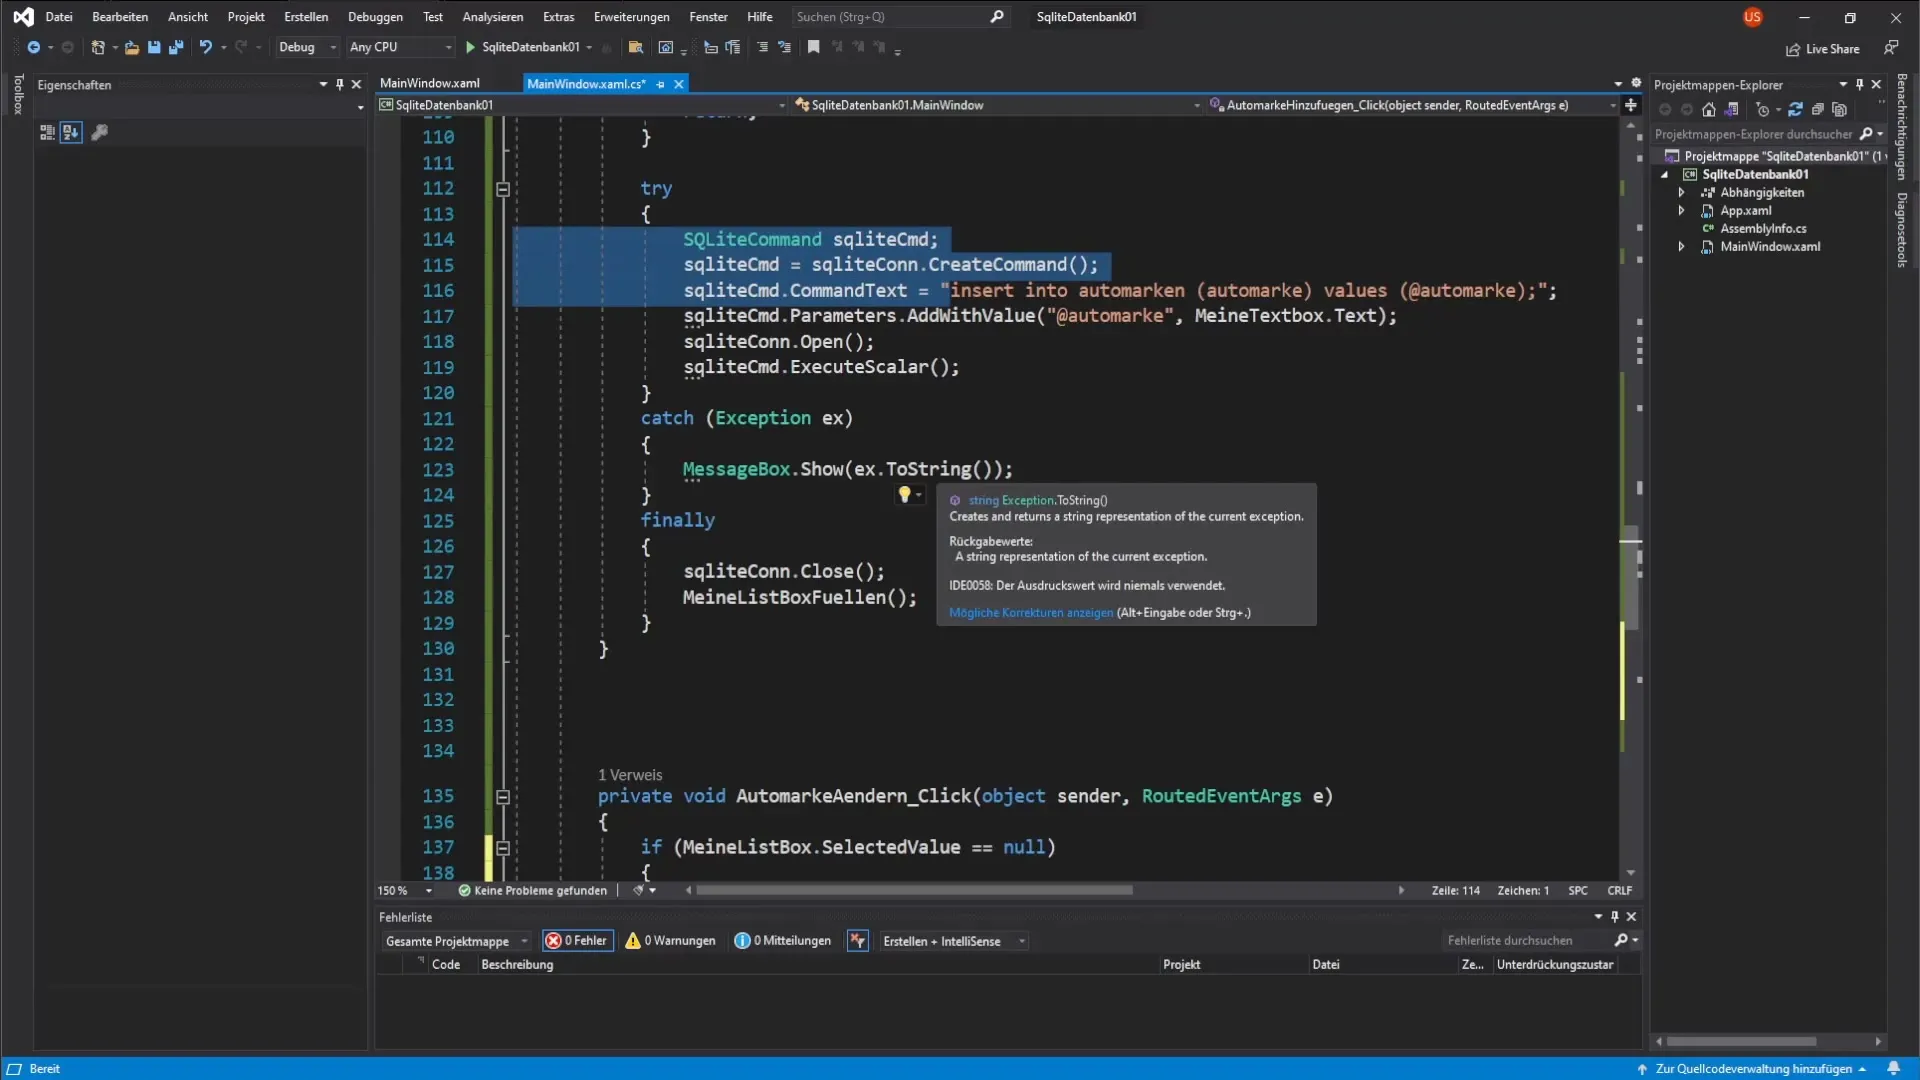
Task: Collapse the AutomarkeAendern_Click method at line 135
Action: [x=503, y=797]
